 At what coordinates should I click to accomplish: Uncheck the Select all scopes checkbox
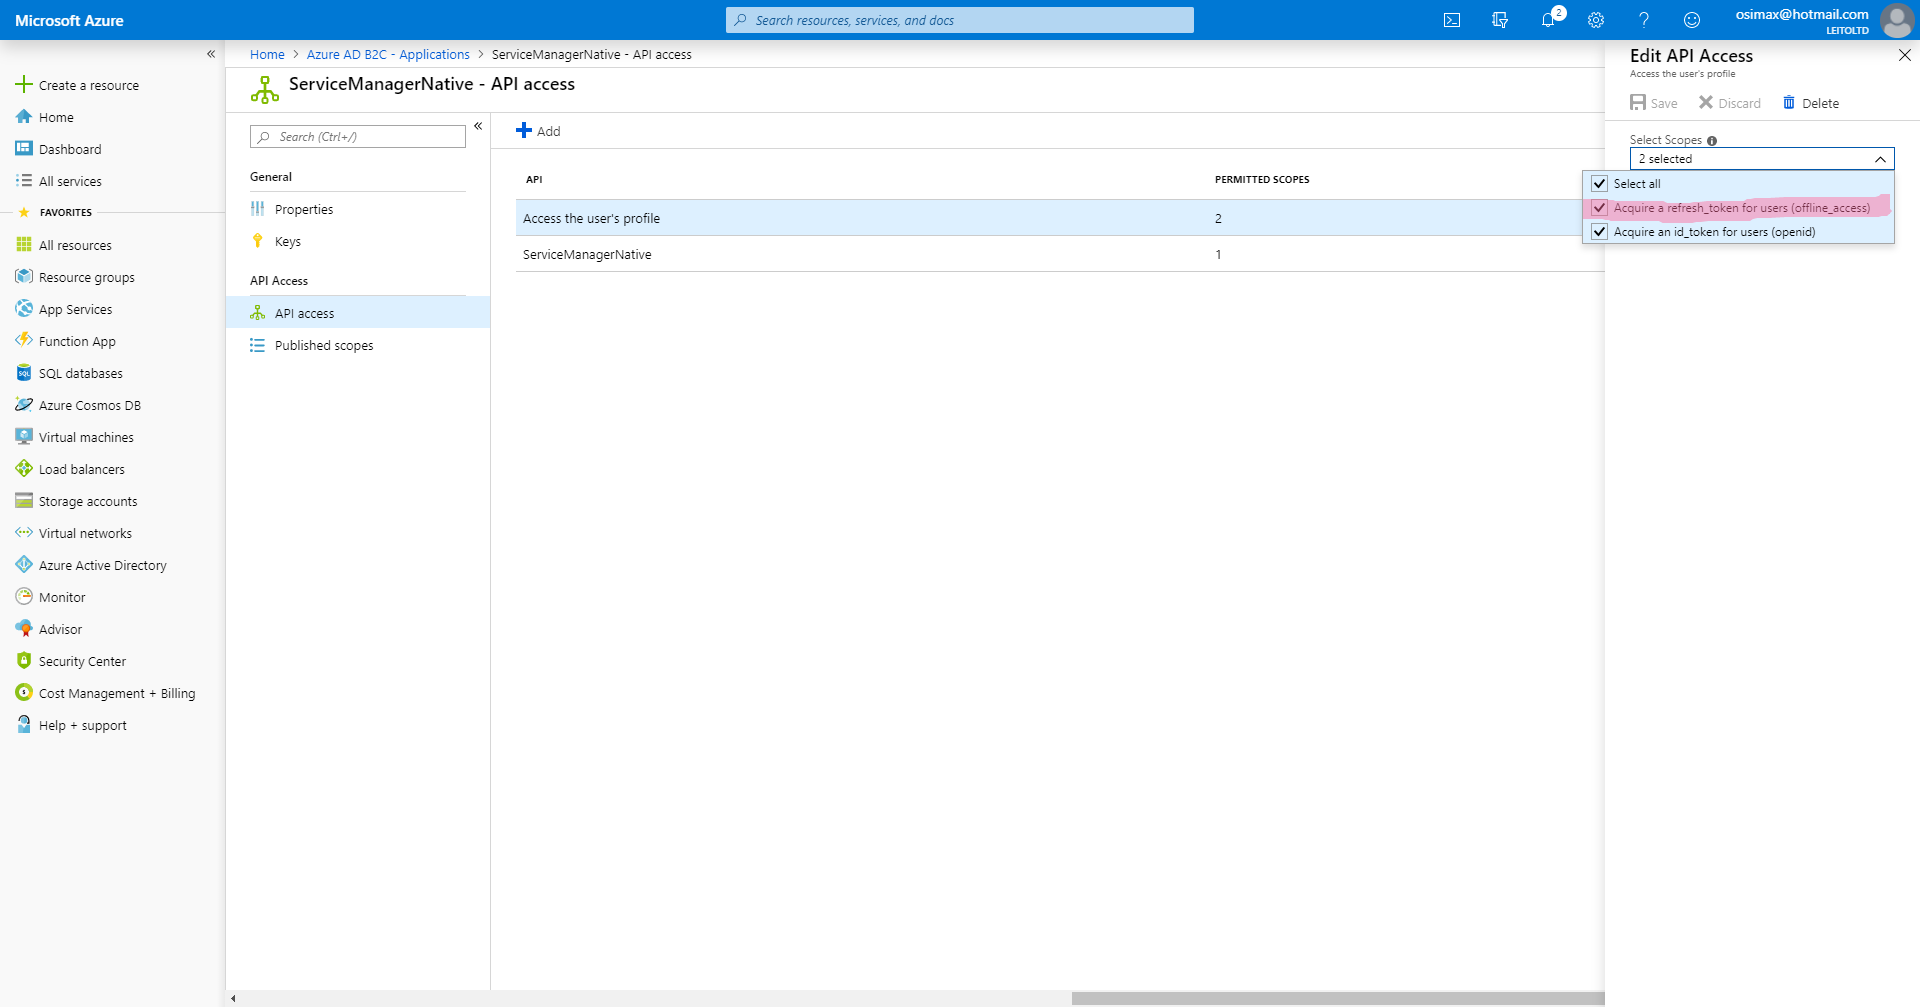point(1600,183)
